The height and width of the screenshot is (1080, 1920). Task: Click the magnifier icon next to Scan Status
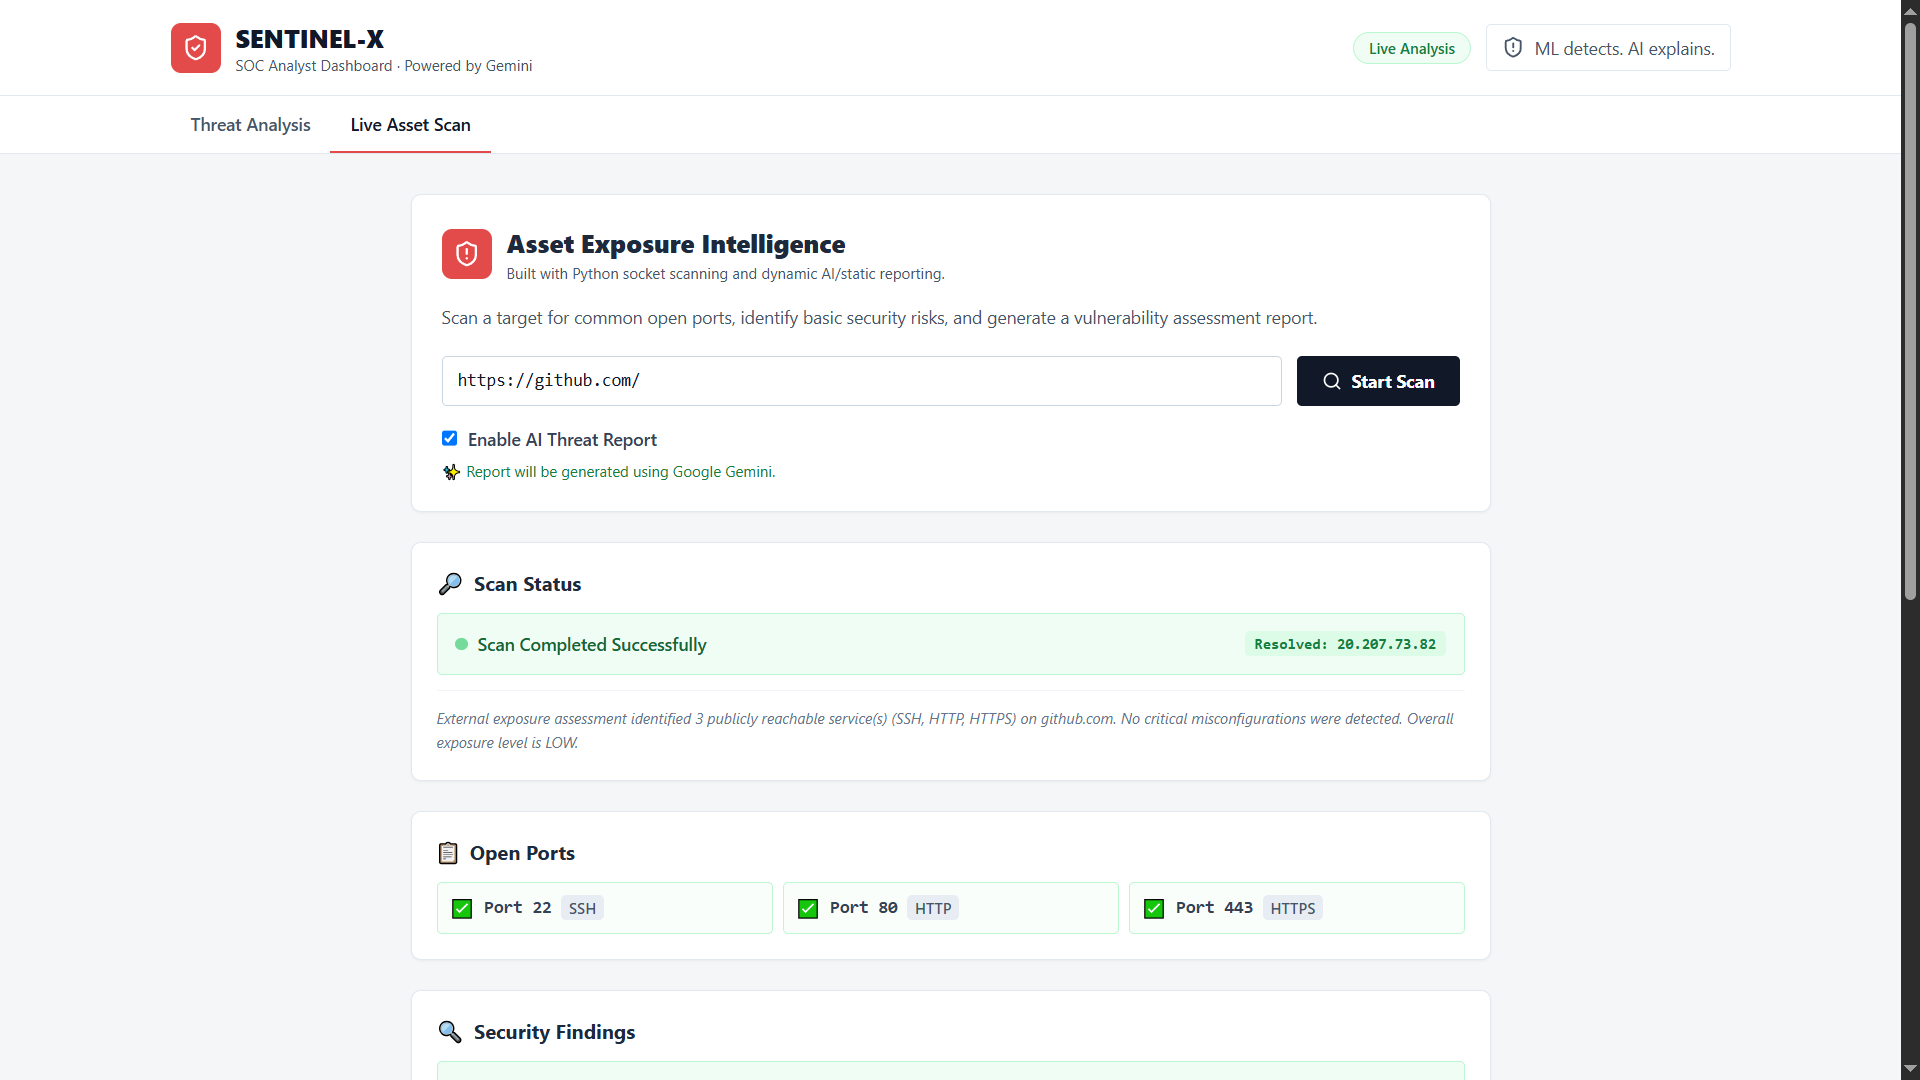pyautogui.click(x=450, y=584)
